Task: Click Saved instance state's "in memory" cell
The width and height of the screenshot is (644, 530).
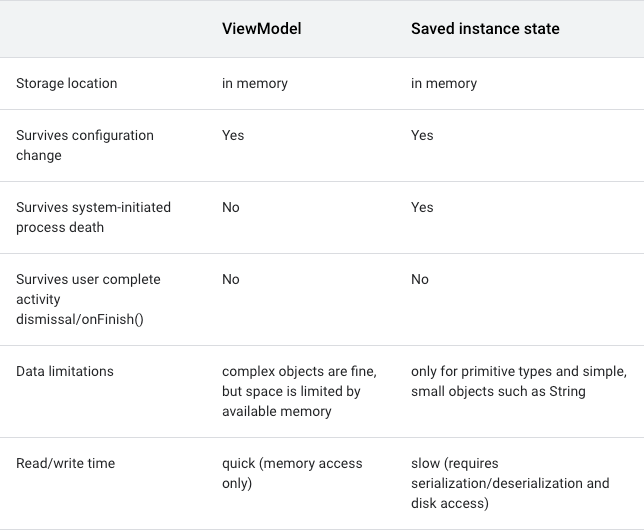Action: pyautogui.click(x=443, y=83)
